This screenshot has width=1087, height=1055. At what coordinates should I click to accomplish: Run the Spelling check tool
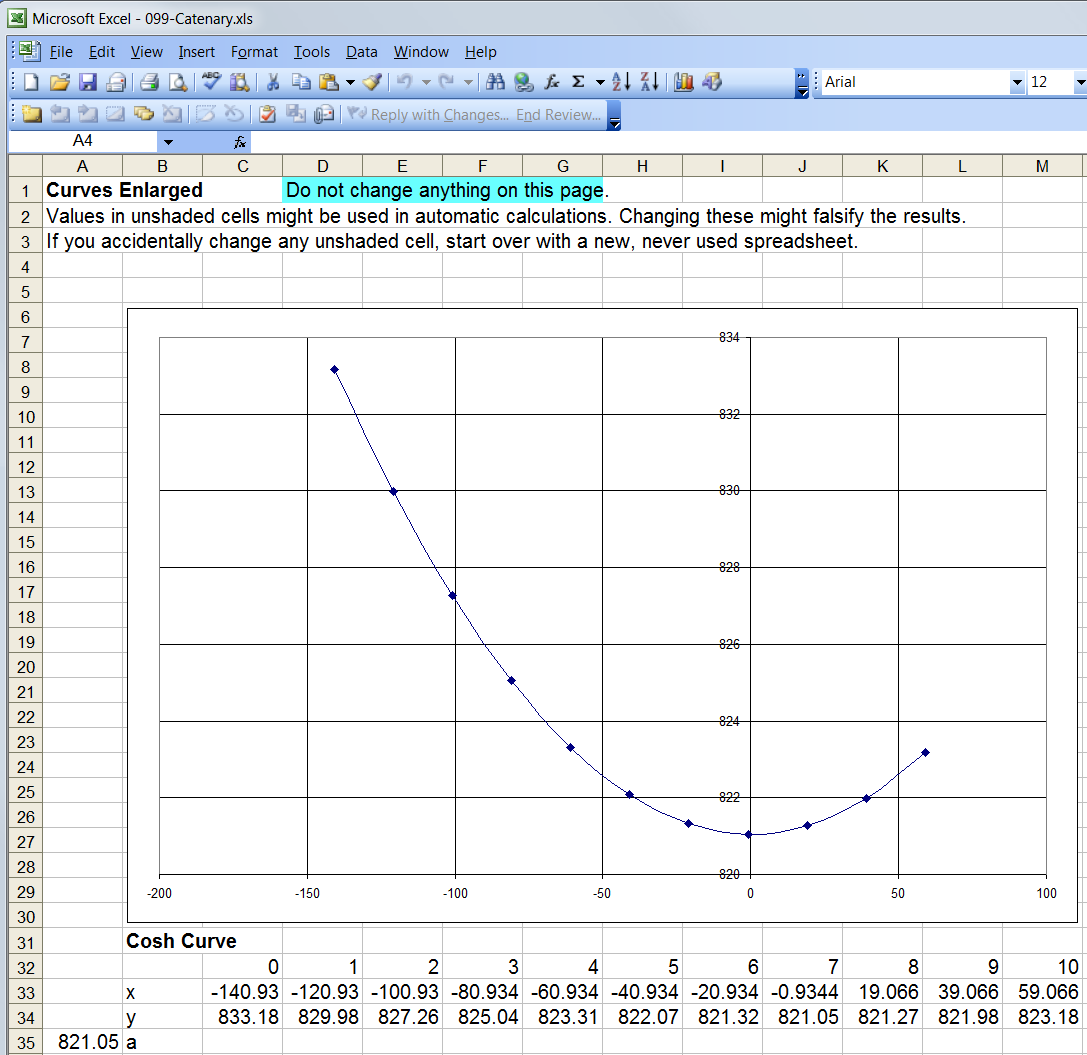pos(210,83)
